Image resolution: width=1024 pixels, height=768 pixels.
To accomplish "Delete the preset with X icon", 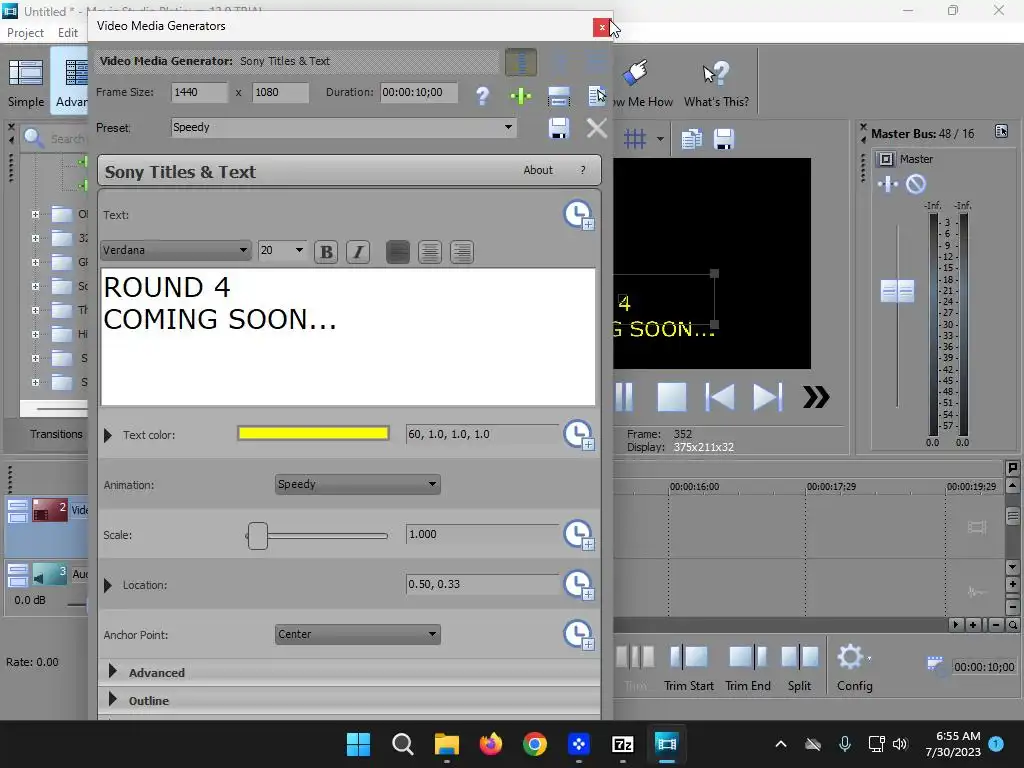I will click(x=596, y=128).
